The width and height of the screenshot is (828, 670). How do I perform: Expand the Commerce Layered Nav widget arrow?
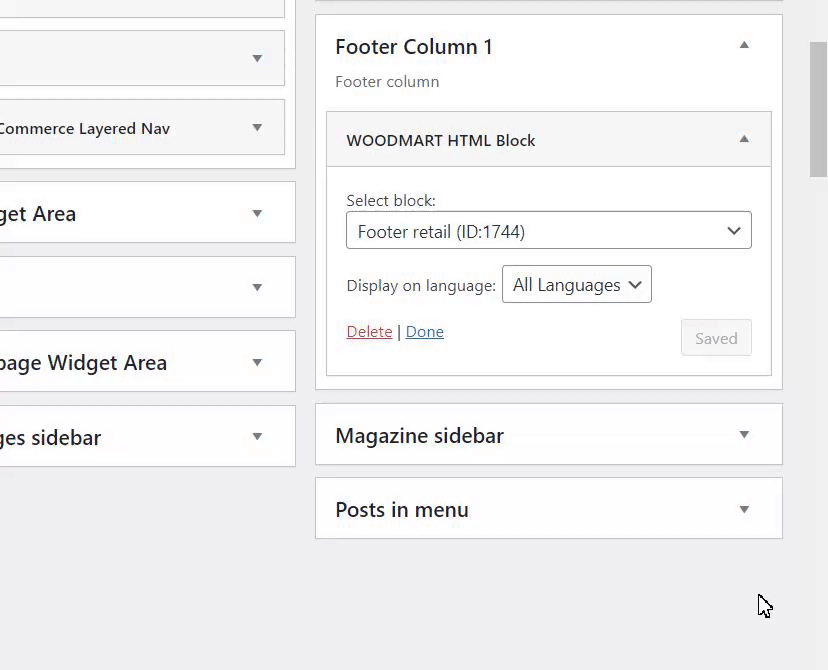coord(257,128)
